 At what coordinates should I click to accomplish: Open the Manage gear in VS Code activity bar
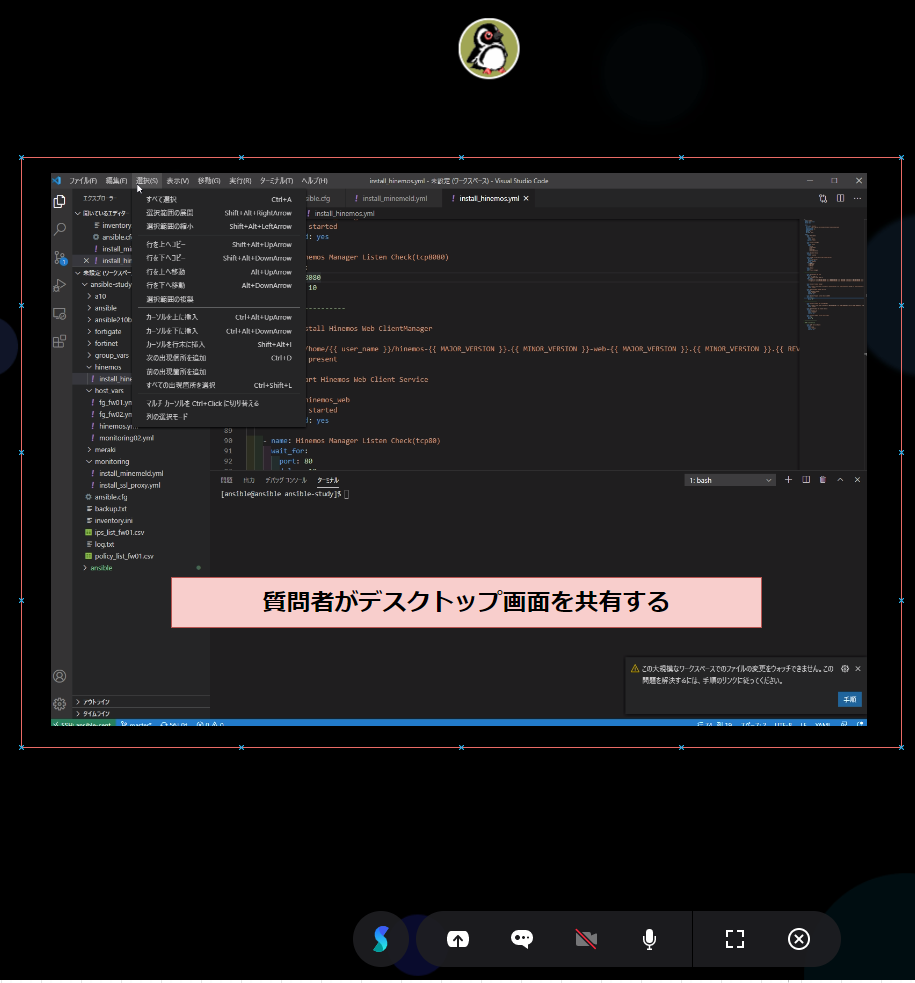tap(60, 704)
